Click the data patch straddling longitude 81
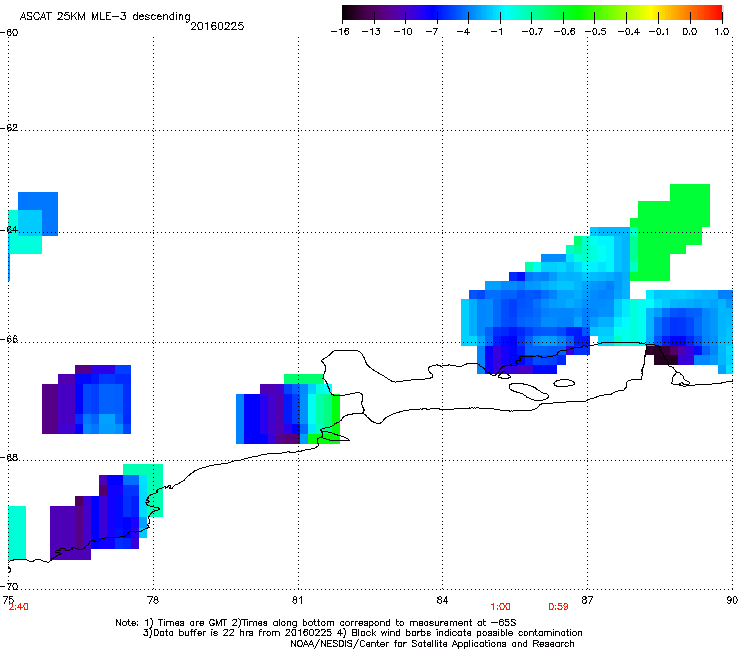The height and width of the screenshot is (650, 740). (288, 409)
